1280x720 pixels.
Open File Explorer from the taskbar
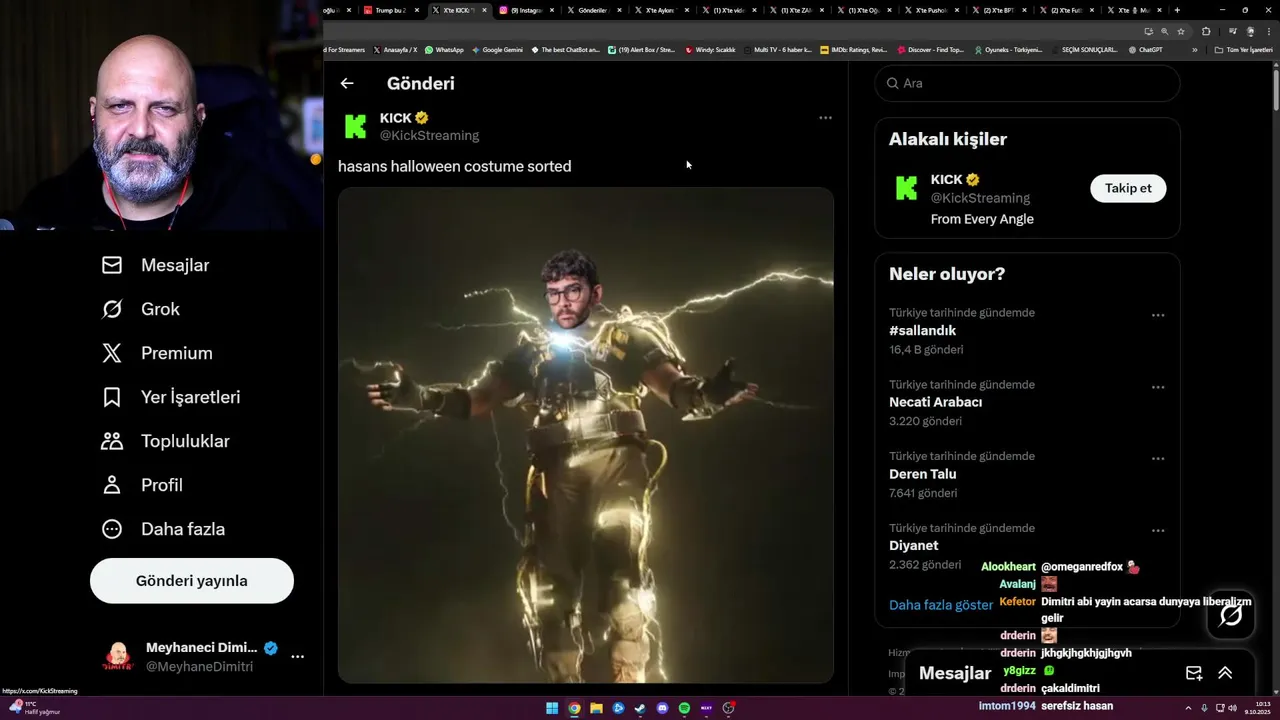596,708
